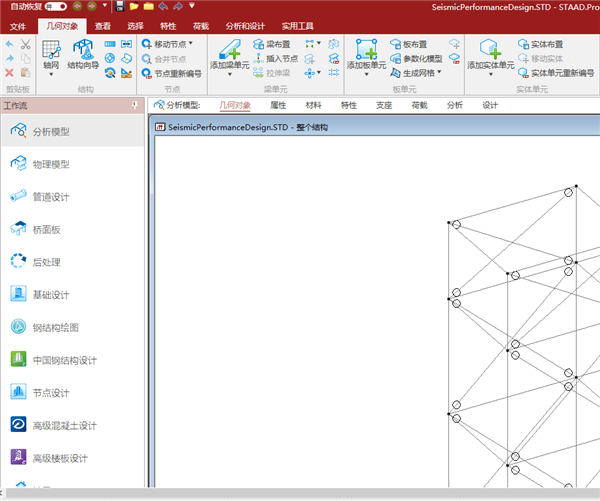Click the 添加板单元 add plate icon
The height and width of the screenshot is (501, 600).
(x=366, y=49)
